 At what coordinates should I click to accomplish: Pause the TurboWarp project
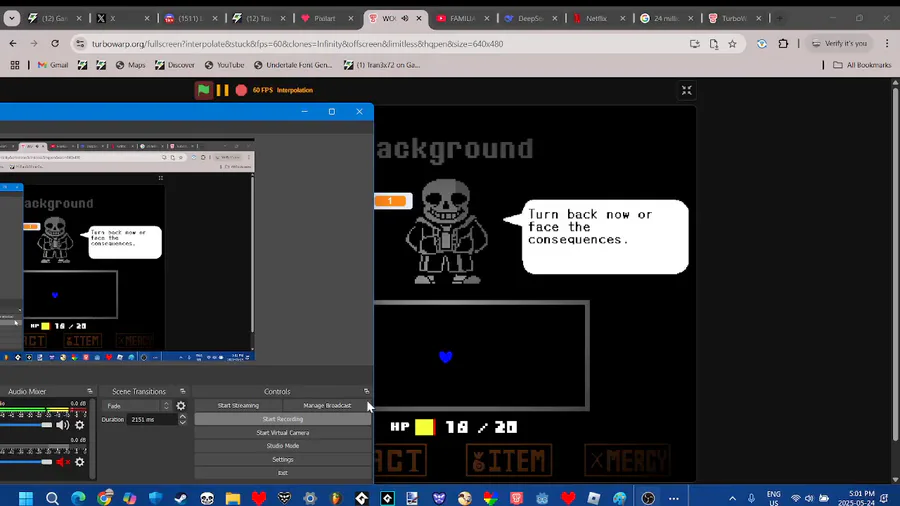tap(223, 90)
